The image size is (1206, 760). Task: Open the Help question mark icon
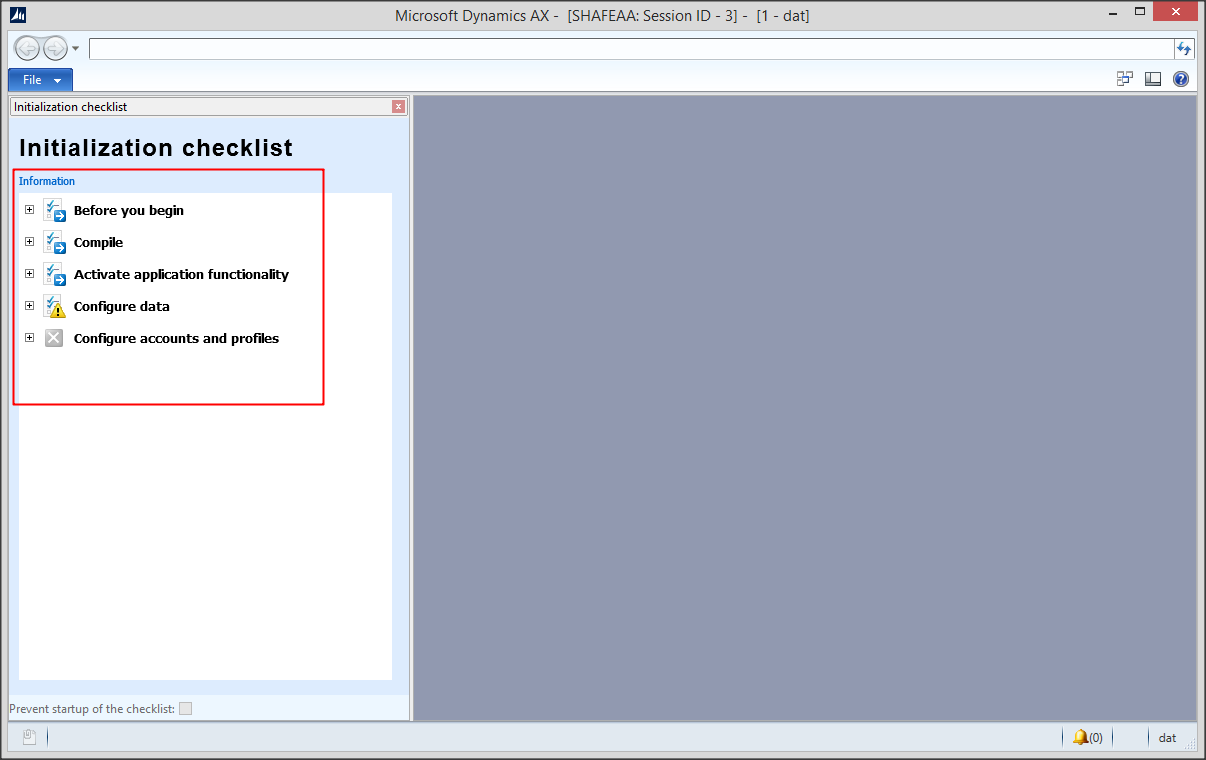tap(1181, 79)
